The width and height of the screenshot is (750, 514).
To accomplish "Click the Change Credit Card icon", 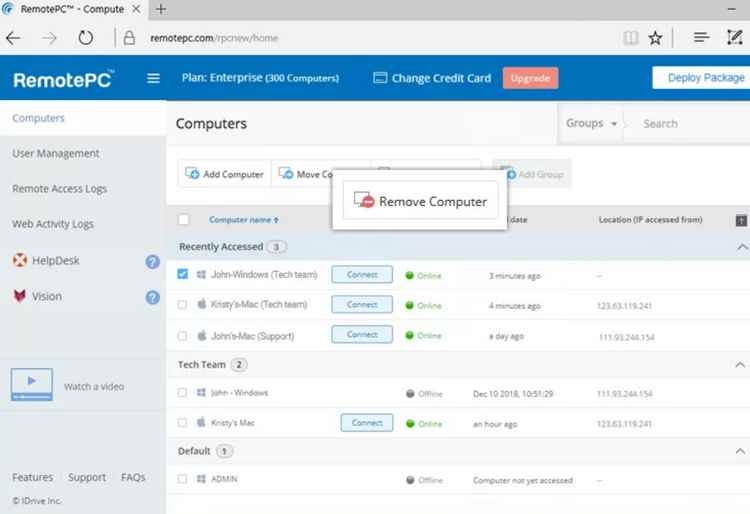I will (x=380, y=78).
